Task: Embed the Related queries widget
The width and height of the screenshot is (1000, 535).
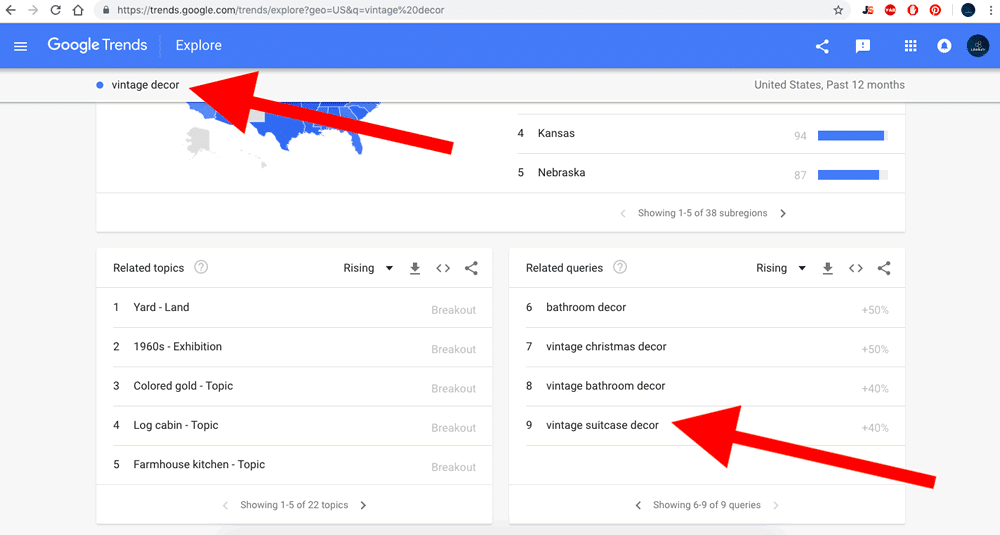Action: [856, 268]
